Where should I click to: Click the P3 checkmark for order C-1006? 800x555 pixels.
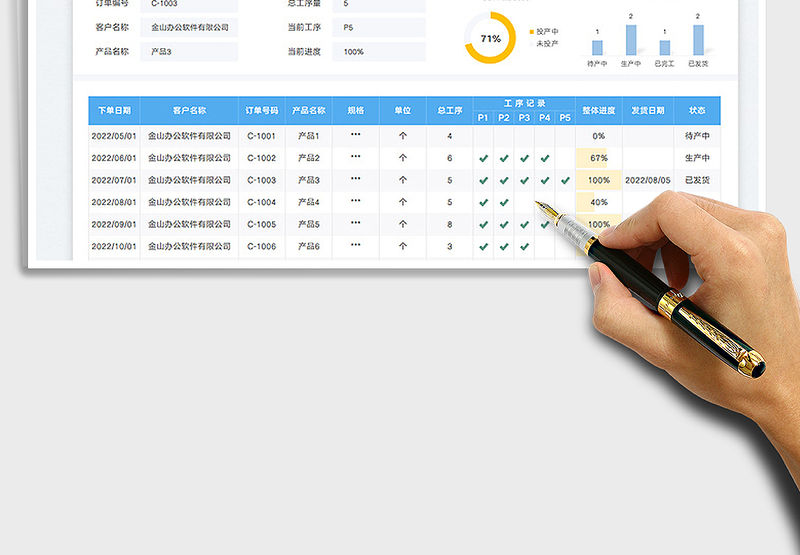[x=524, y=246]
